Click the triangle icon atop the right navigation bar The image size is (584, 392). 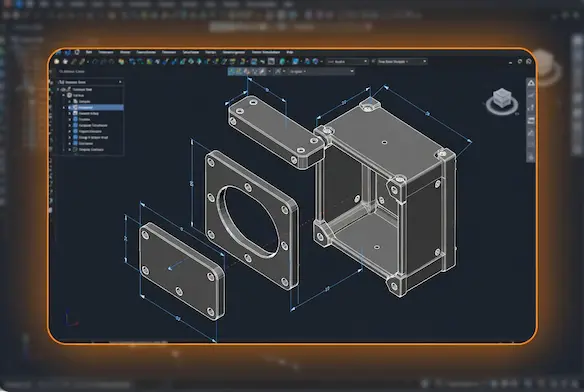[x=531, y=83]
